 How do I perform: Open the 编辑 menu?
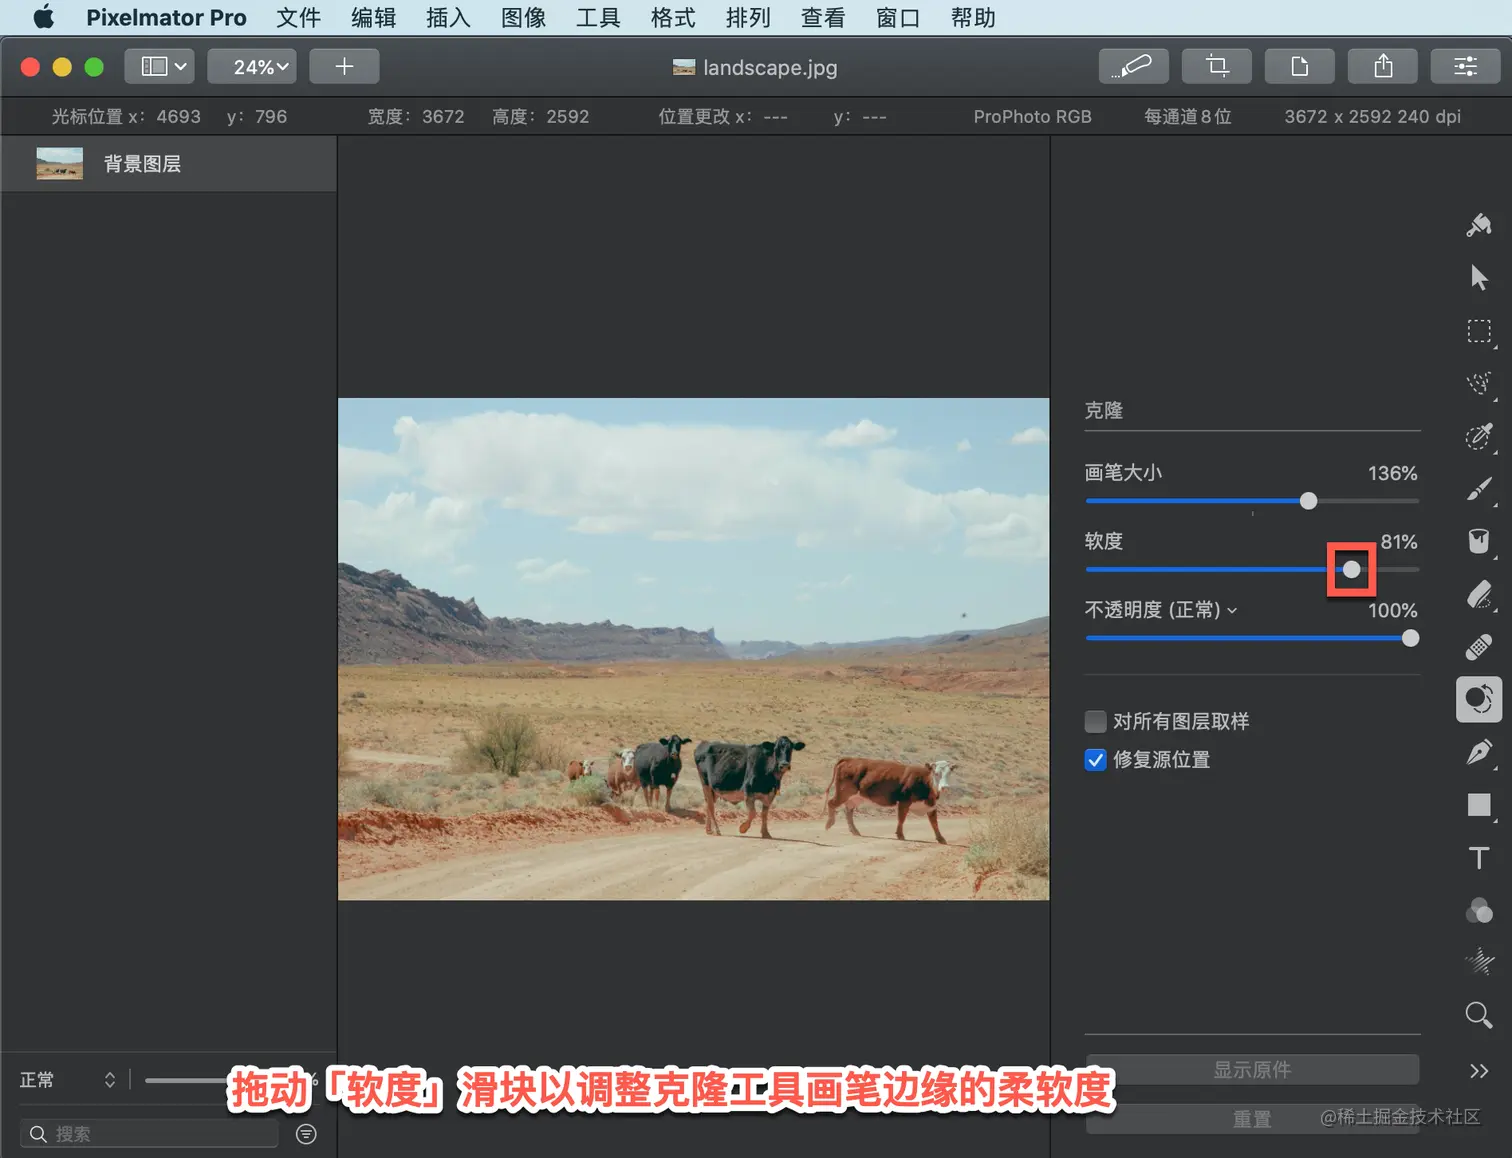point(373,18)
